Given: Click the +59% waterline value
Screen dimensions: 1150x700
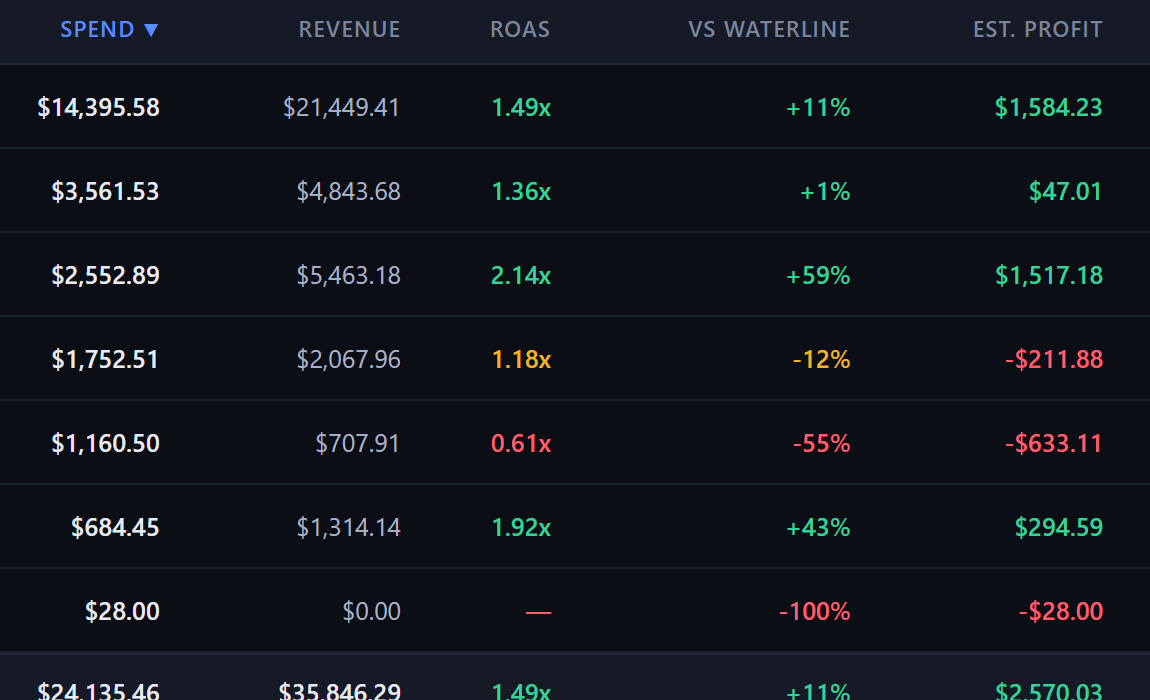Looking at the screenshot, I should tap(818, 275).
